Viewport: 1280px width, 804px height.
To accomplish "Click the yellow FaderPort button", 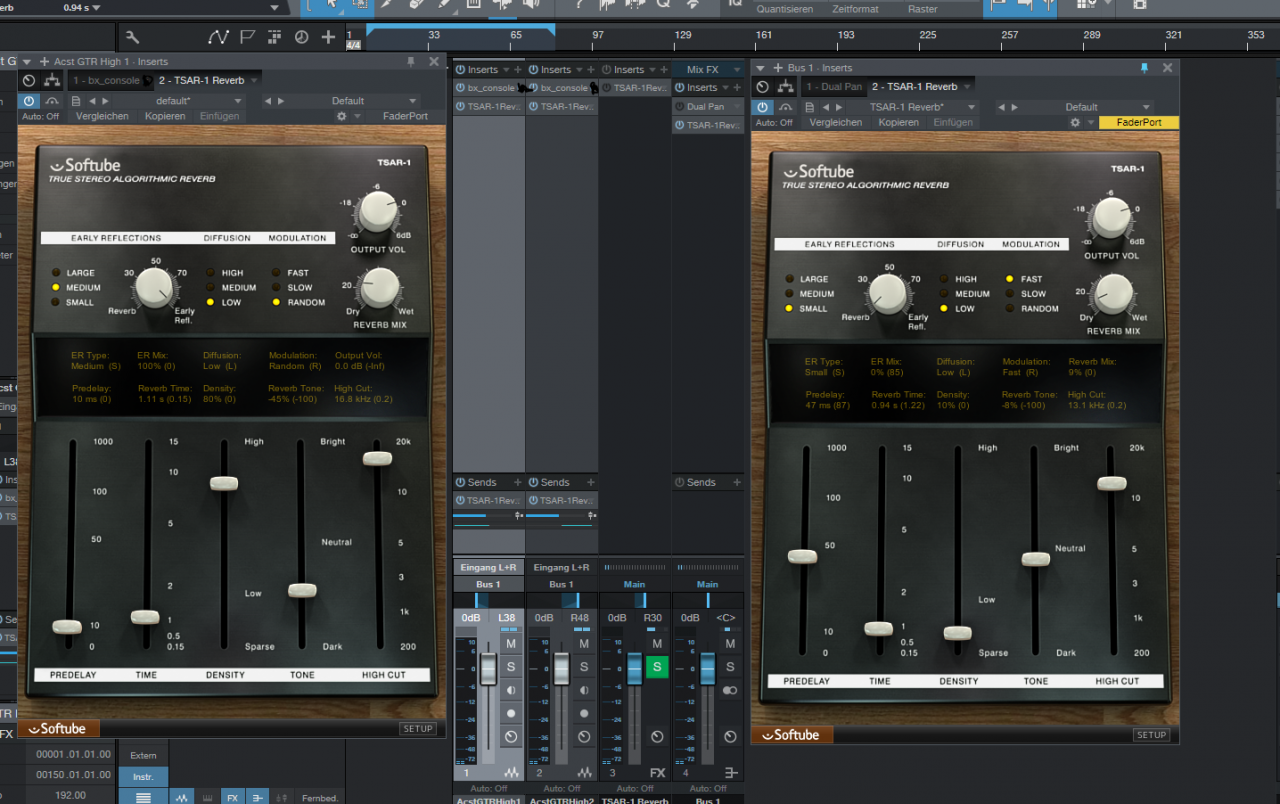I will [1139, 123].
